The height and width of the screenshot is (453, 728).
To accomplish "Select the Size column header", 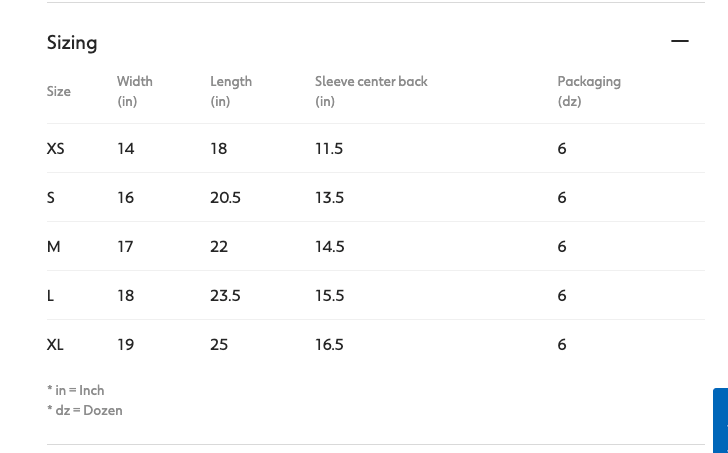I will click(59, 91).
